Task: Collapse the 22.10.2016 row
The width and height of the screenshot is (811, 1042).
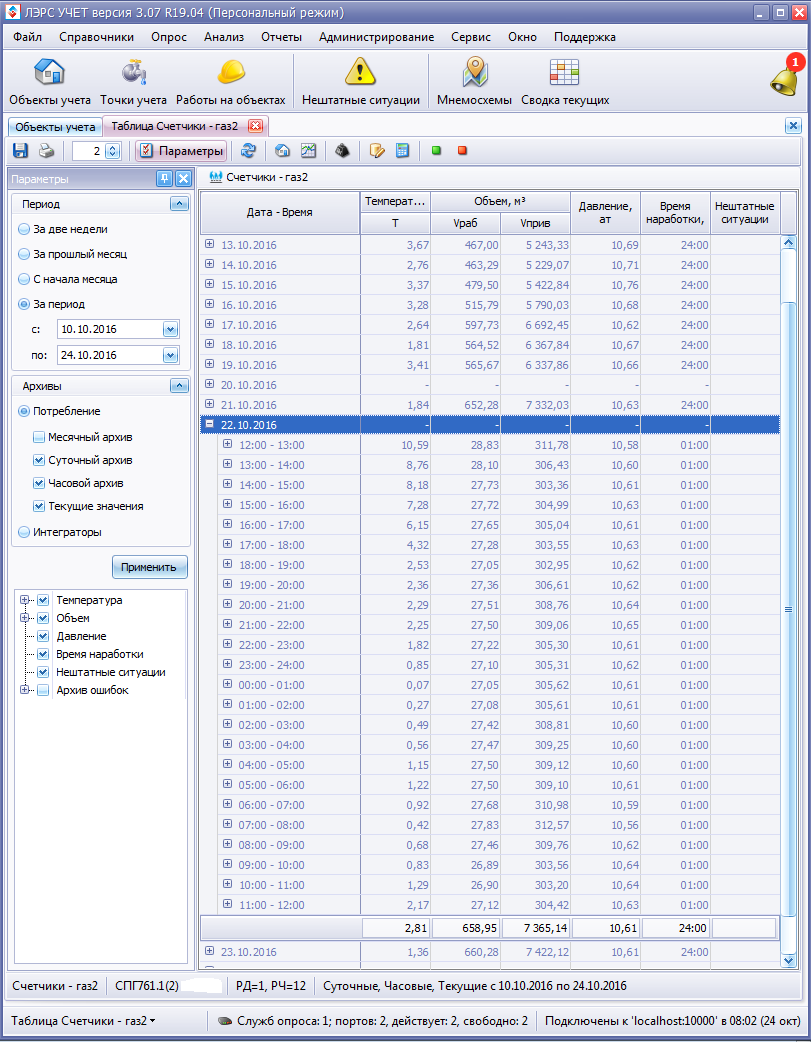Action: [x=209, y=424]
